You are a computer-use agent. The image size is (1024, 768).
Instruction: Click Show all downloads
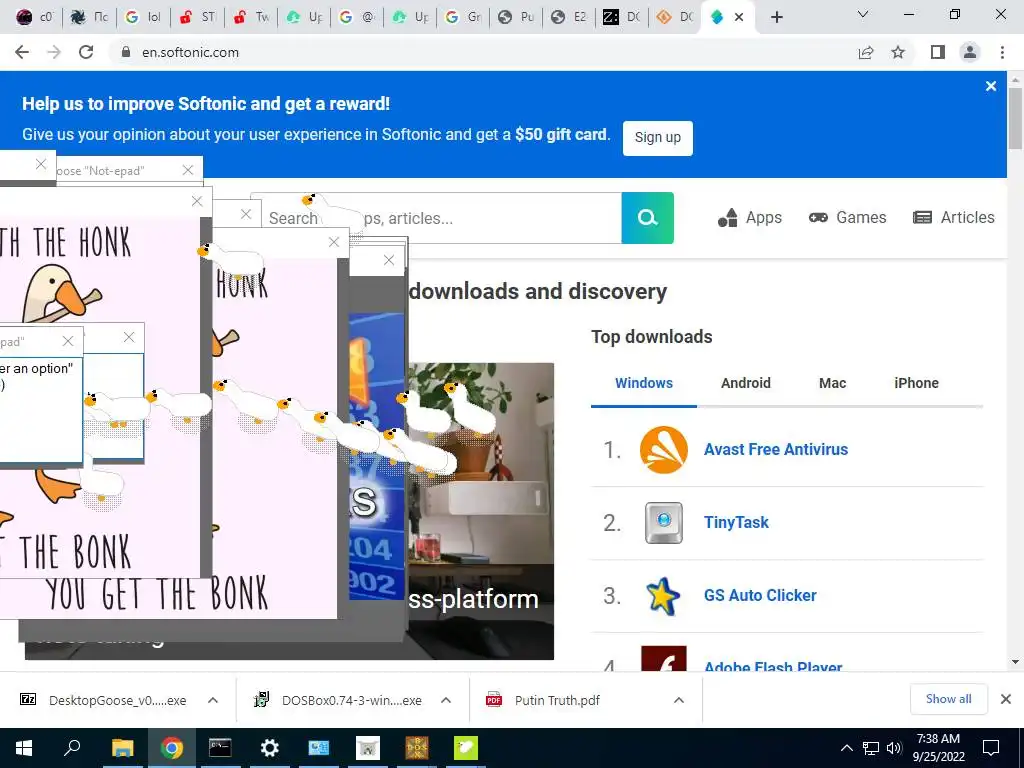coord(948,699)
